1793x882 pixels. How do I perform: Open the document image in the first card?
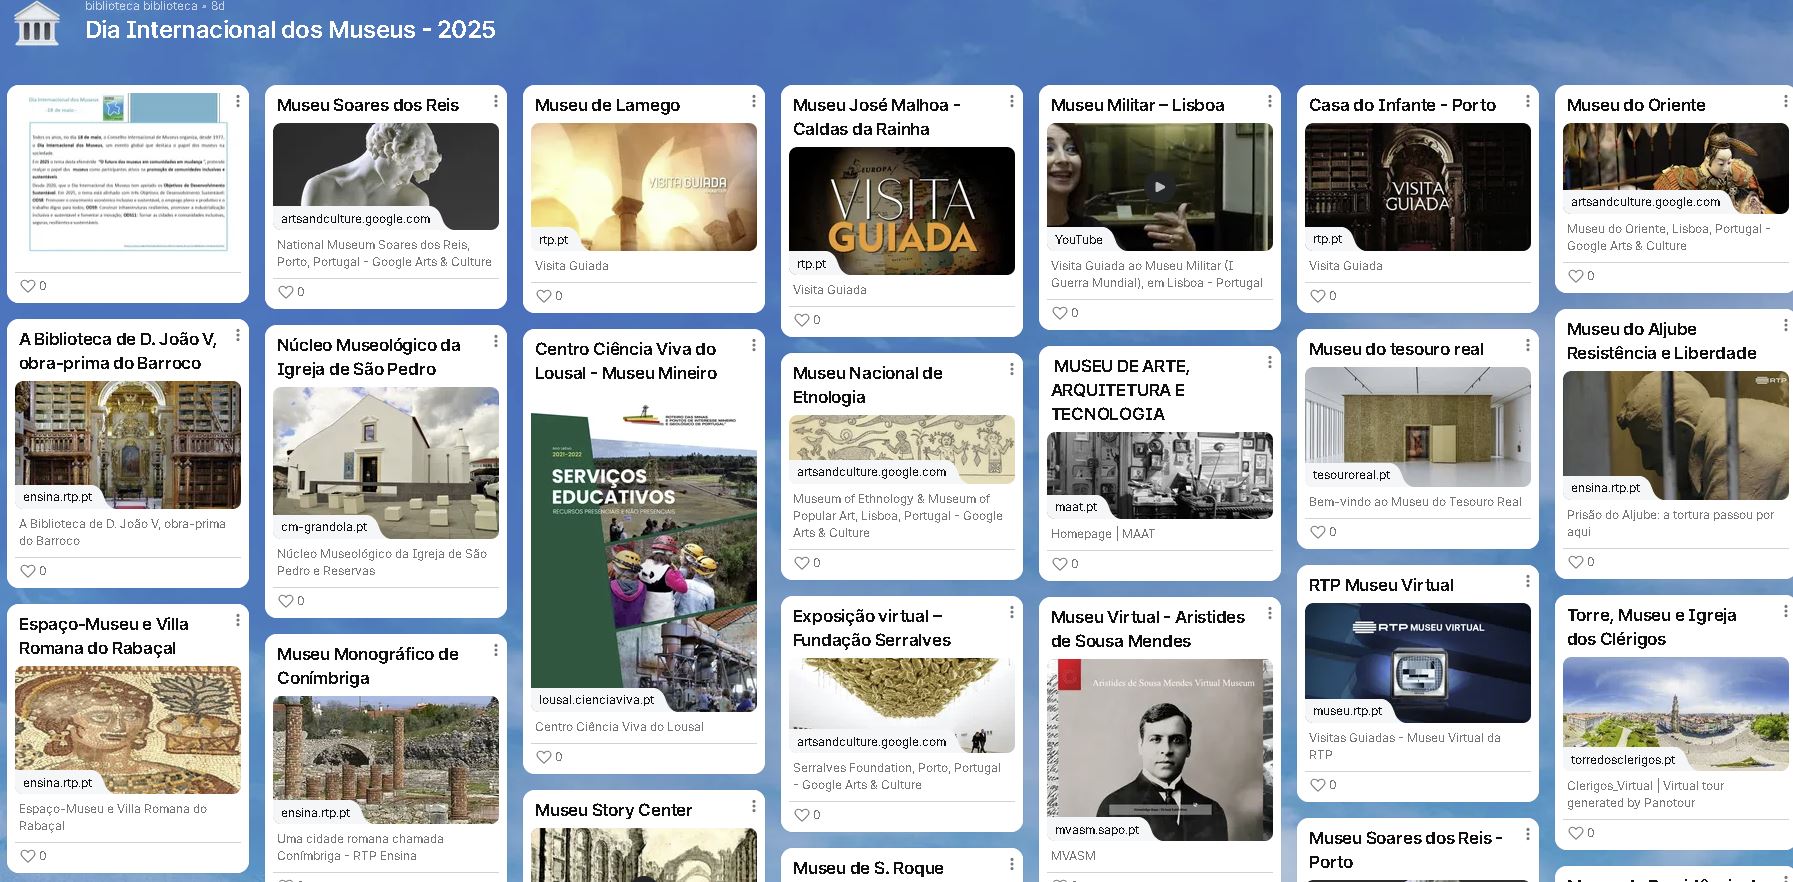[x=128, y=173]
